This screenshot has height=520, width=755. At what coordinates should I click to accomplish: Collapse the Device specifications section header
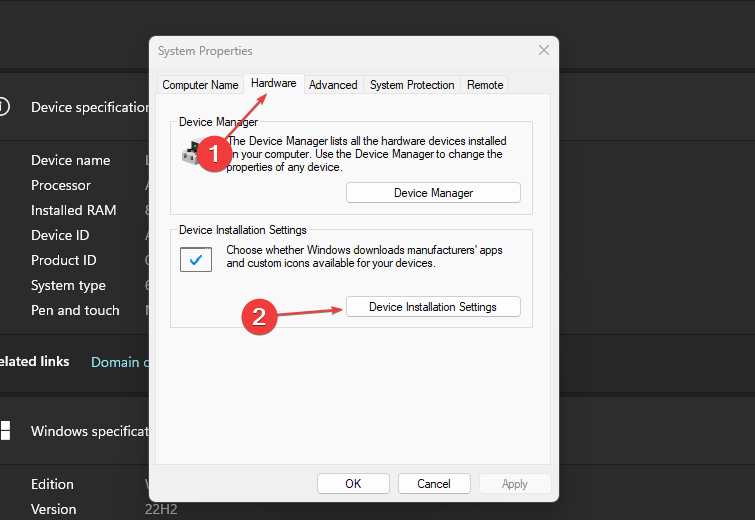[x=90, y=107]
